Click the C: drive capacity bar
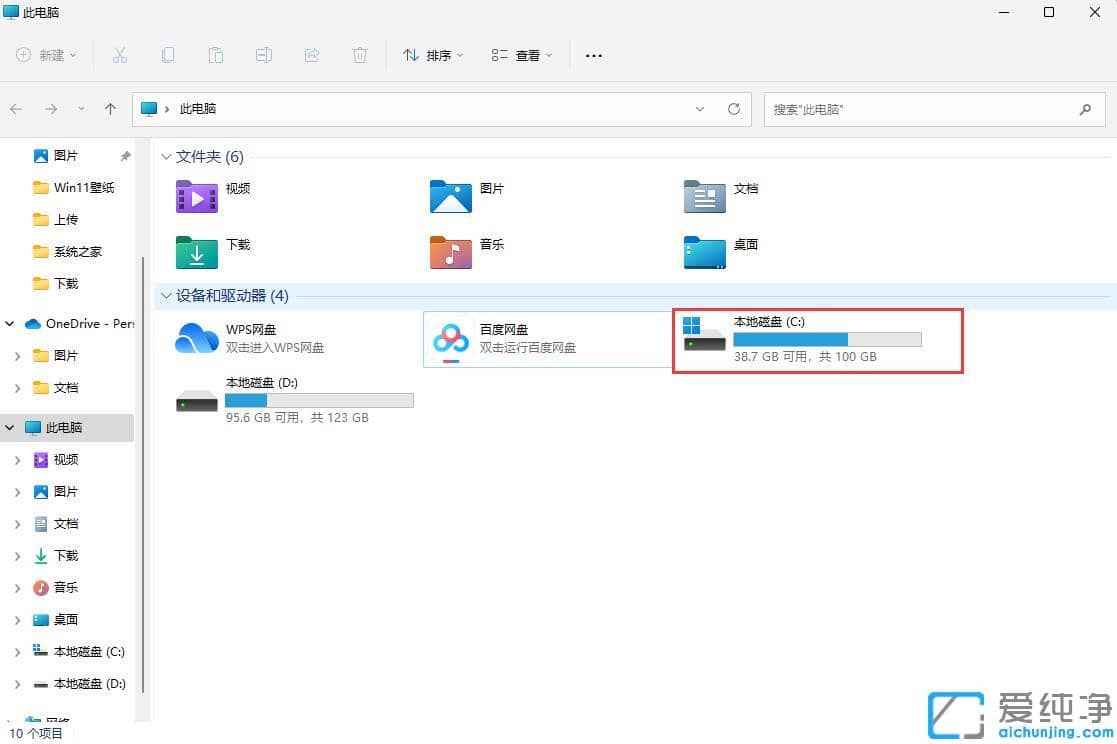Screen dimensions: 1117x744 click(827, 338)
